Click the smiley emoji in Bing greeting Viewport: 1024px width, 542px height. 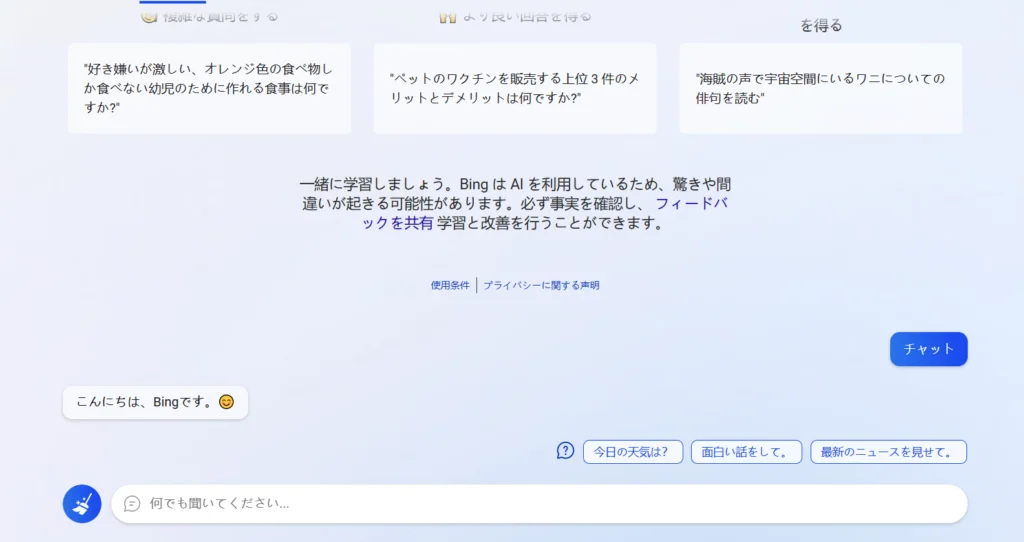pos(226,402)
